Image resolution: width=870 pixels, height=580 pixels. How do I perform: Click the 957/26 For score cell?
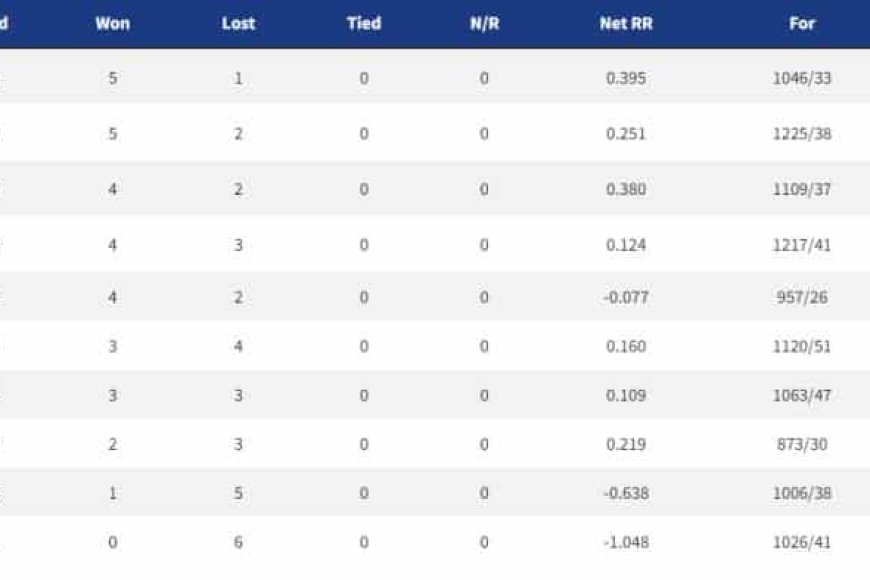(802, 297)
